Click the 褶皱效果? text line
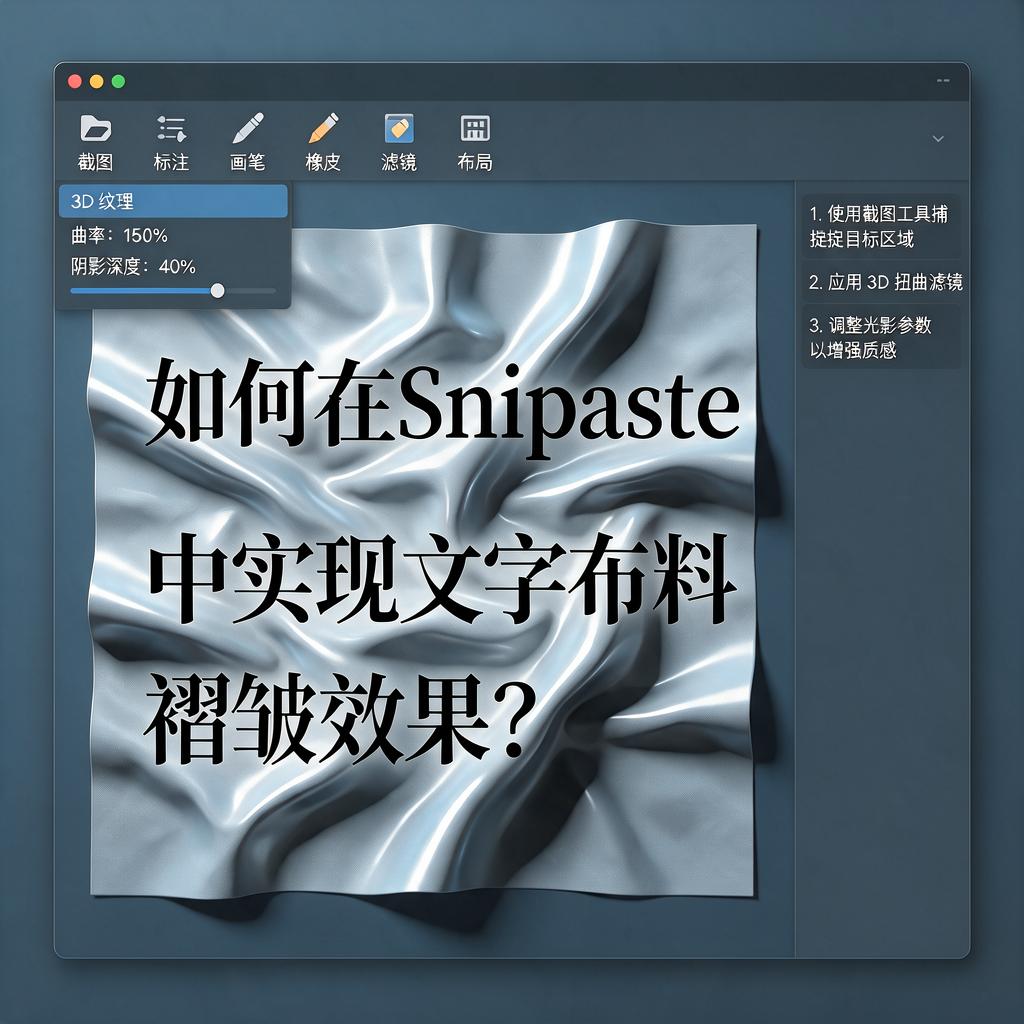The width and height of the screenshot is (1024, 1024). click(x=340, y=717)
